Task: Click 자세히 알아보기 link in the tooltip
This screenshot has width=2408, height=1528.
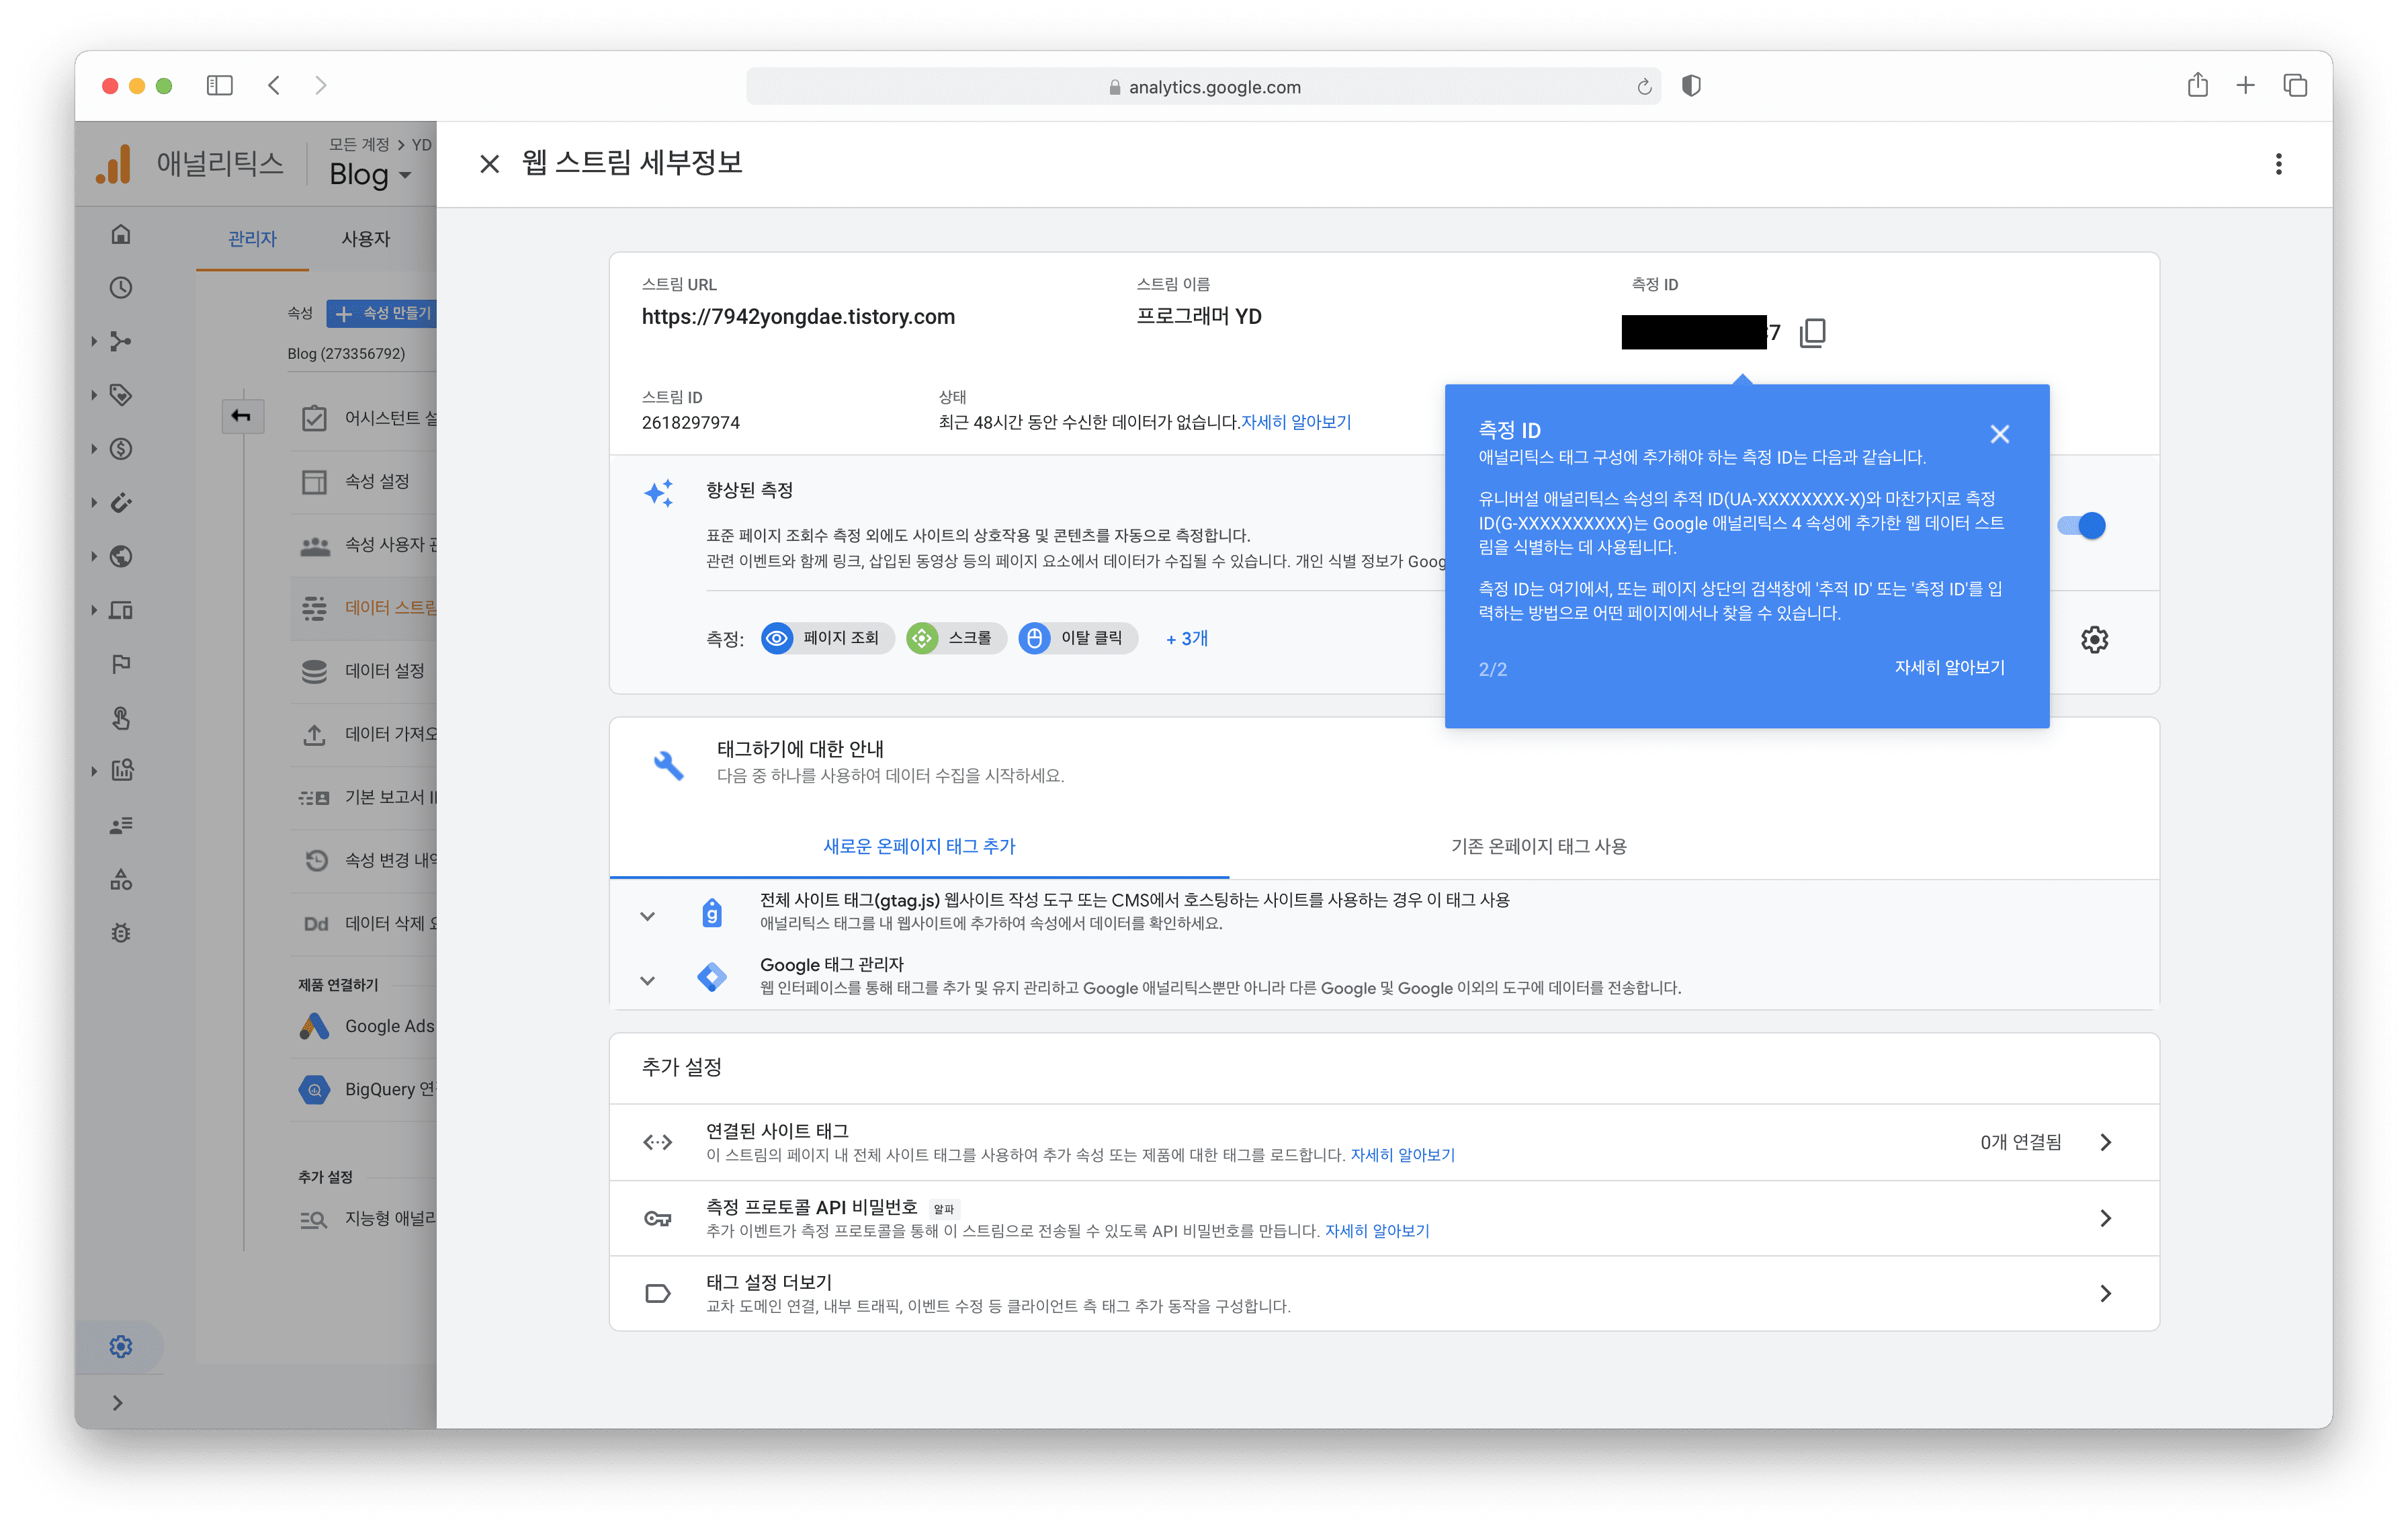Action: click(1949, 667)
